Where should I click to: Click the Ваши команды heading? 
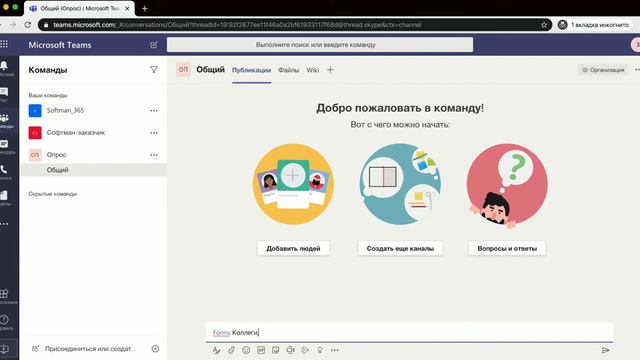click(48, 96)
